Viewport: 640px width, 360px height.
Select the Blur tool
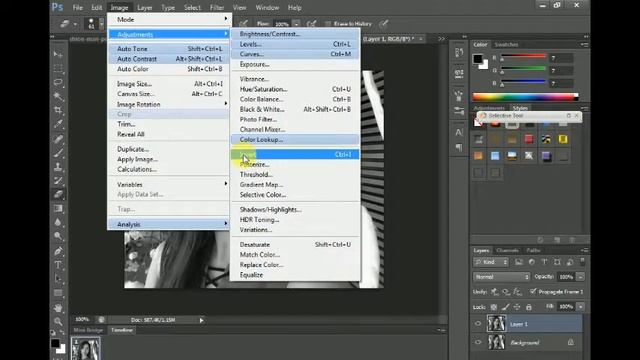pyautogui.click(x=58, y=222)
